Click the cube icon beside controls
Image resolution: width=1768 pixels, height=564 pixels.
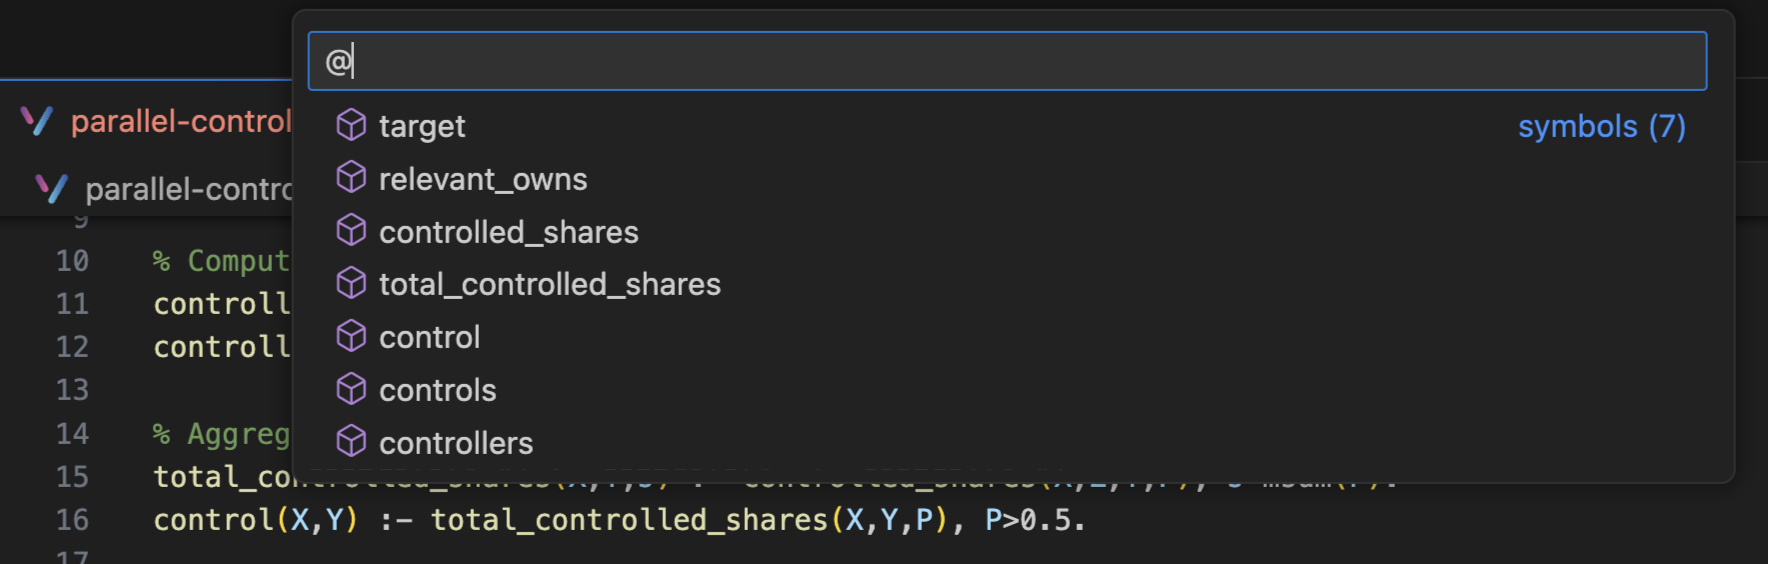tap(351, 389)
